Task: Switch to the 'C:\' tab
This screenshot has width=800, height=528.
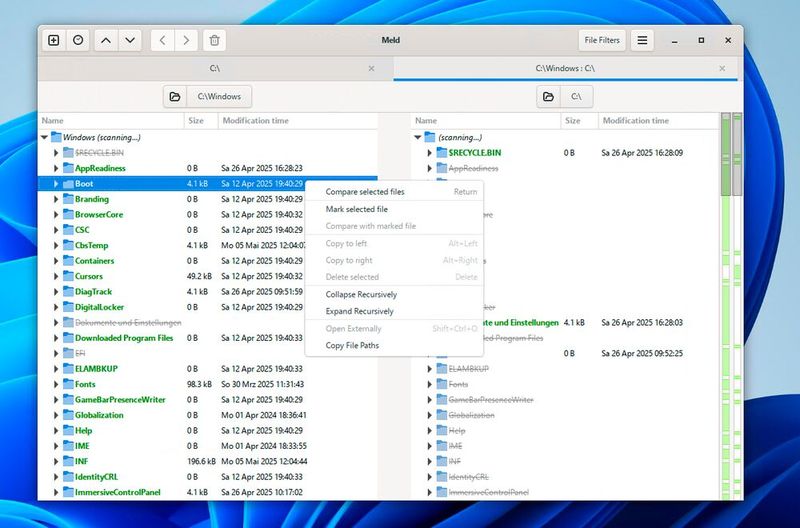Action: (214, 68)
